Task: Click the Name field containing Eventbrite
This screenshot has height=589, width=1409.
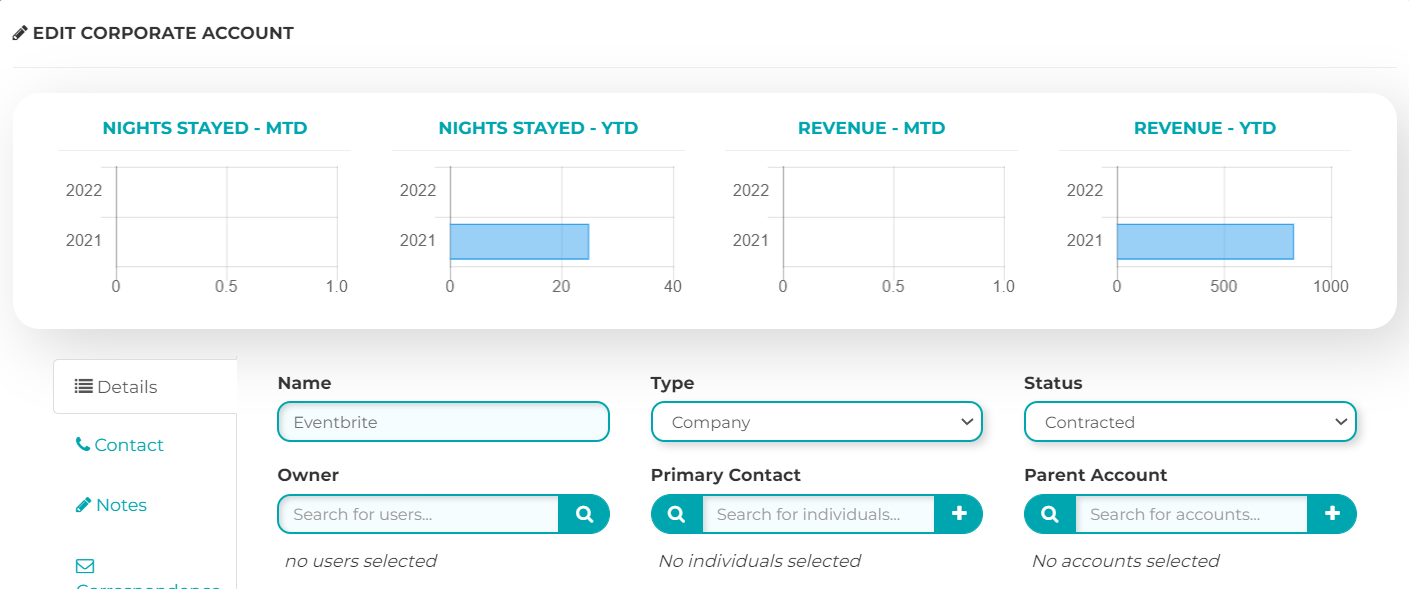Action: point(443,422)
